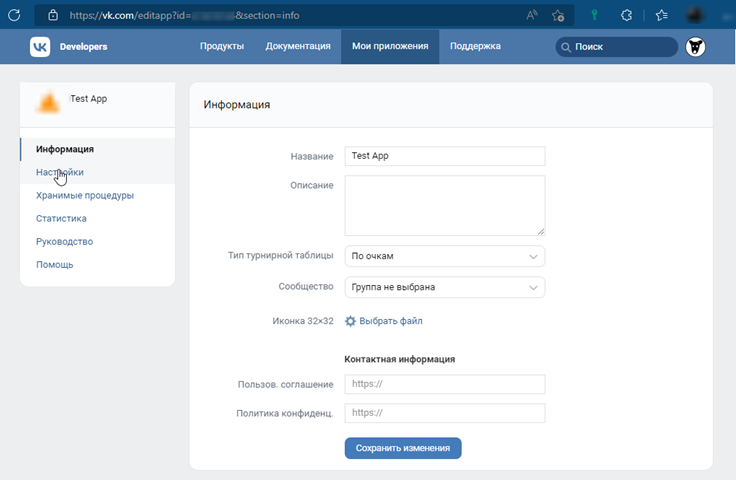Click the gear icon next to Выбрать файл
The height and width of the screenshot is (480, 736).
(350, 321)
